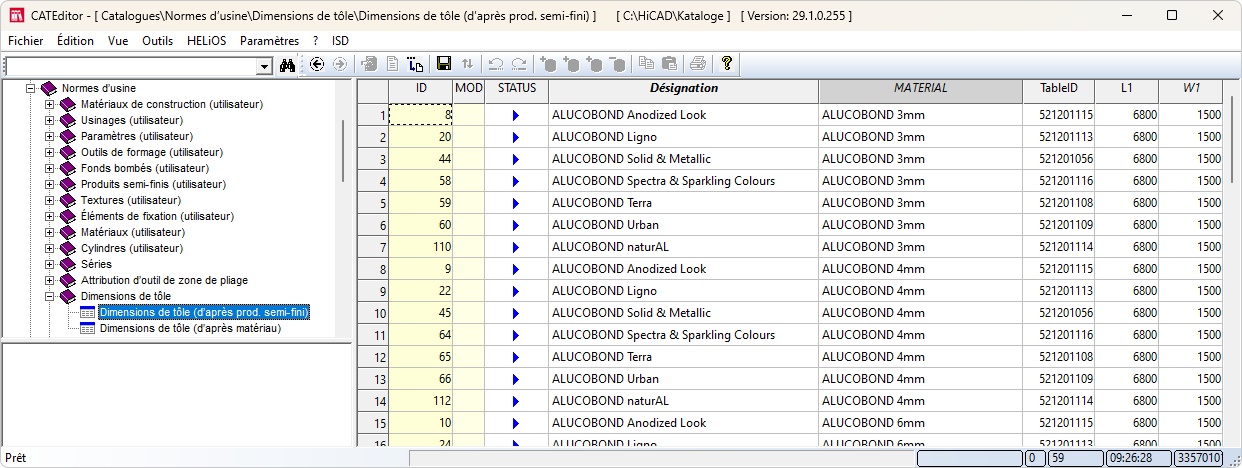The height and width of the screenshot is (468, 1242).
Task: Click ID cell with value 112
Action: (421, 401)
